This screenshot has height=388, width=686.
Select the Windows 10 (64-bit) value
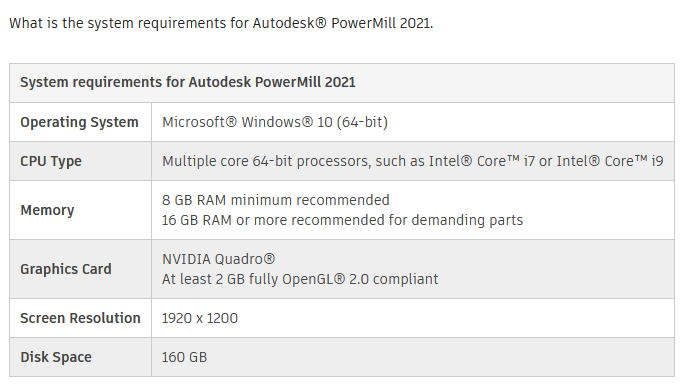pos(275,122)
